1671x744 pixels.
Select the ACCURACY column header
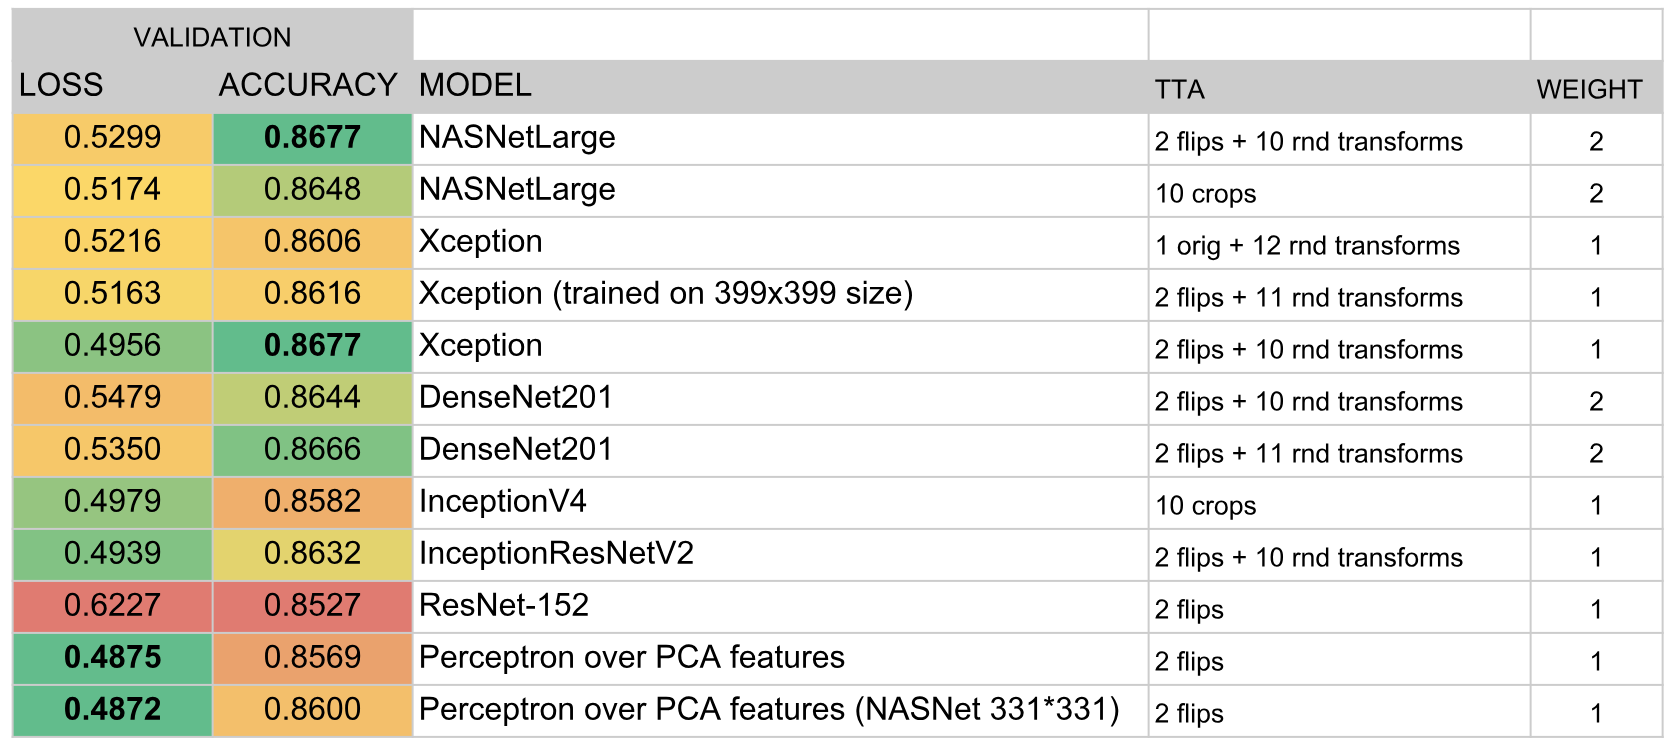tap(308, 86)
